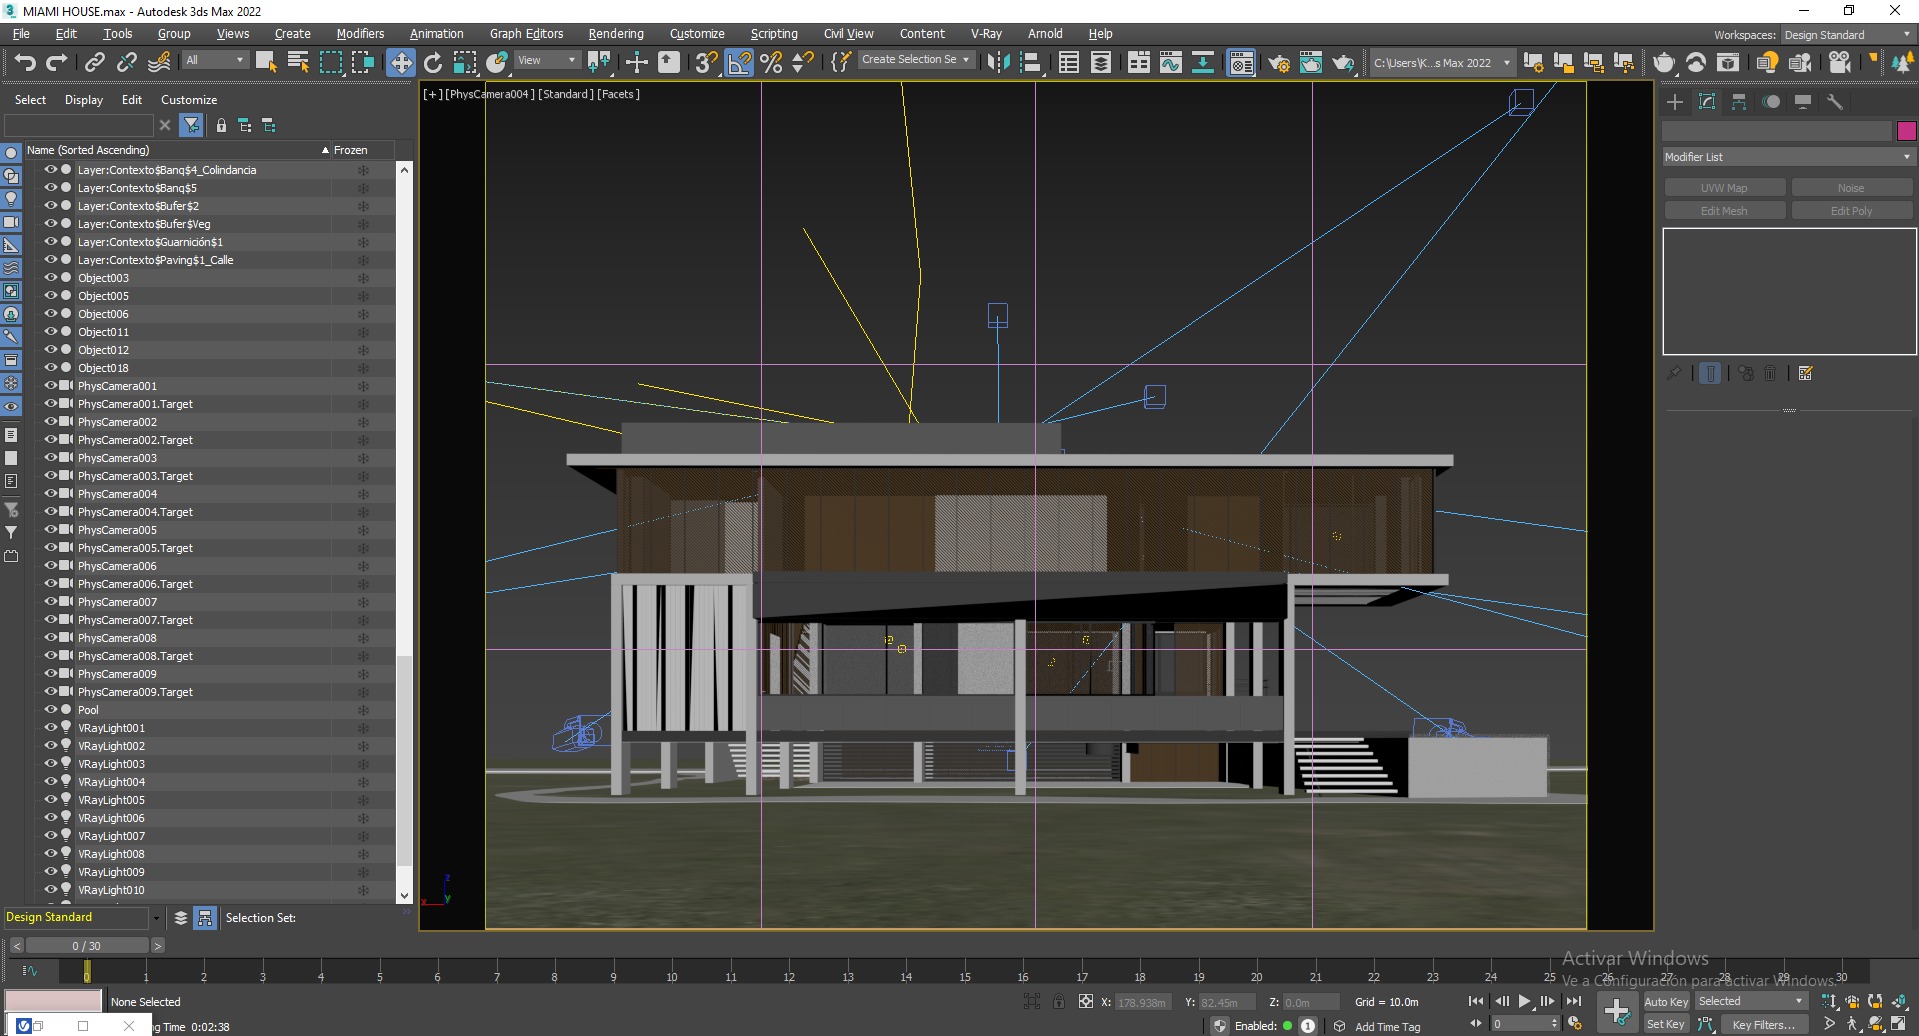The image size is (1919, 1036).
Task: Expand the Modifier List dropdown
Action: click(x=1788, y=157)
